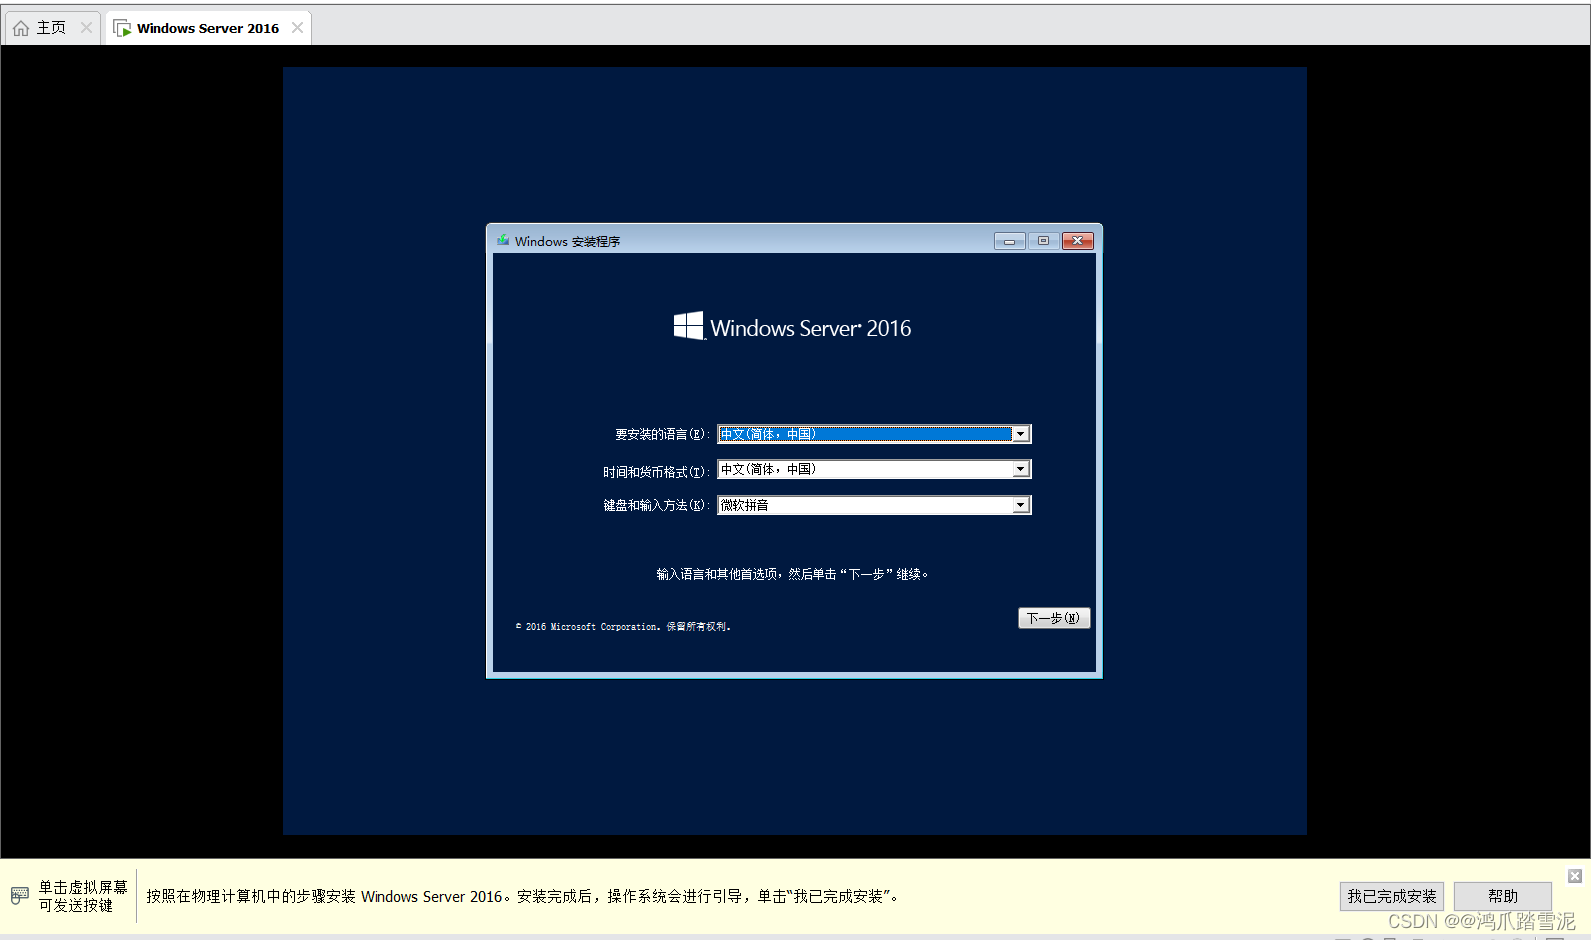The width and height of the screenshot is (1591, 940).
Task: Click the Windows setup title bar icon
Action: pyautogui.click(x=503, y=240)
